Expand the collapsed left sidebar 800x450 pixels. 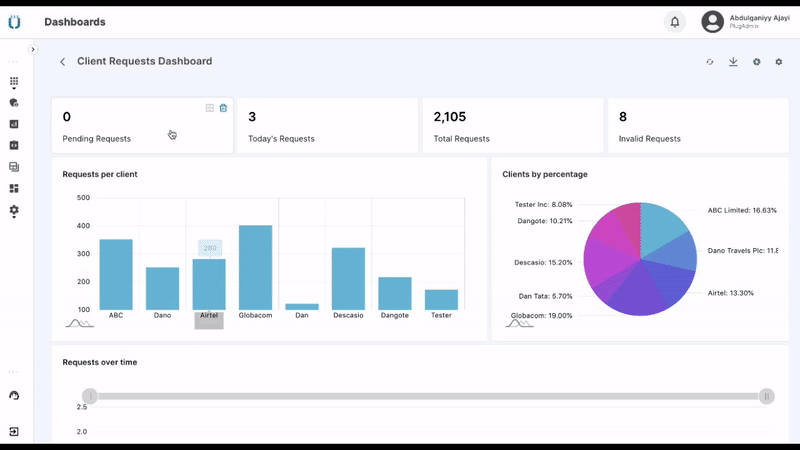pos(33,49)
